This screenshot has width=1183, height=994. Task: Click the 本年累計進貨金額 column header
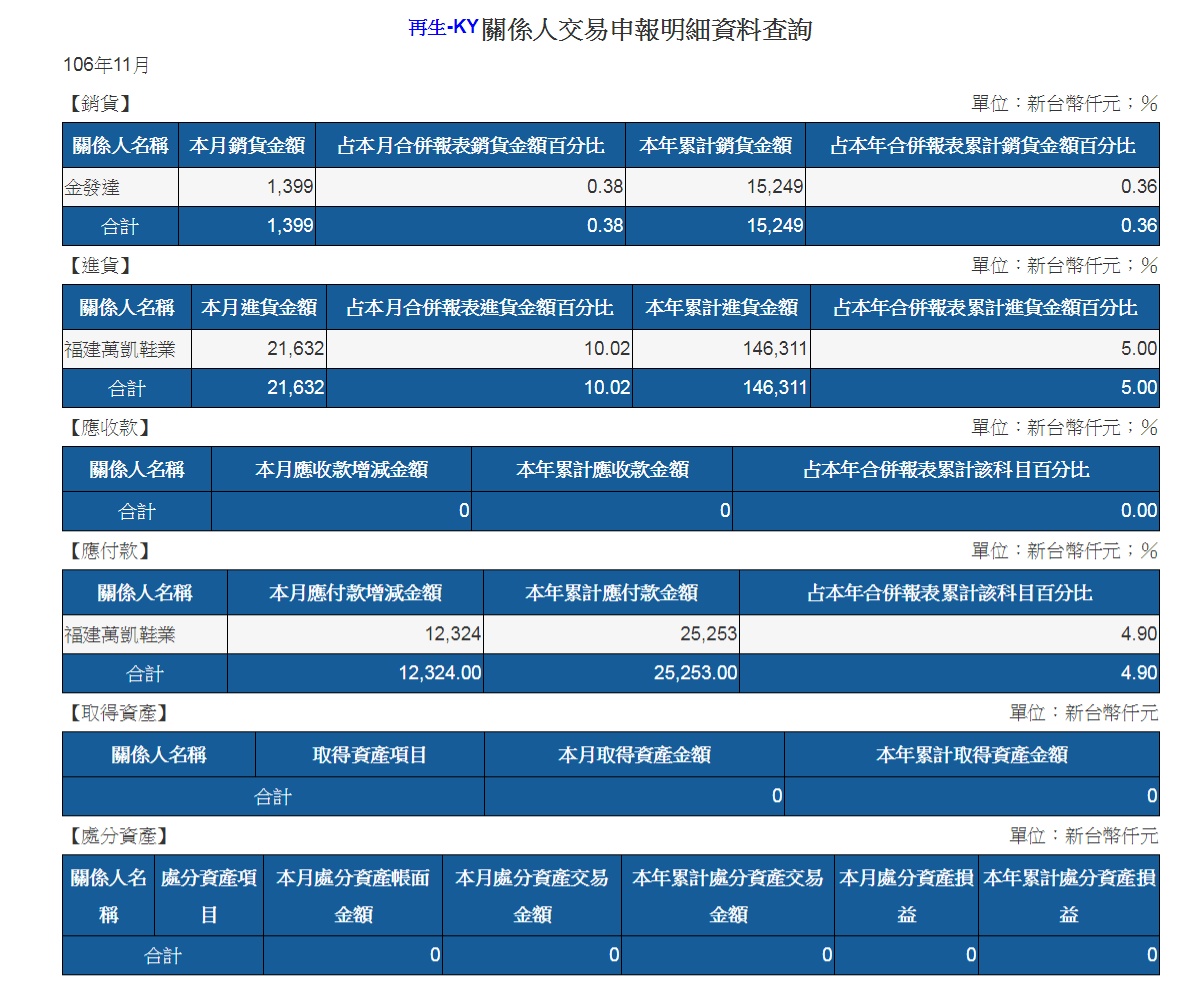pos(721,308)
